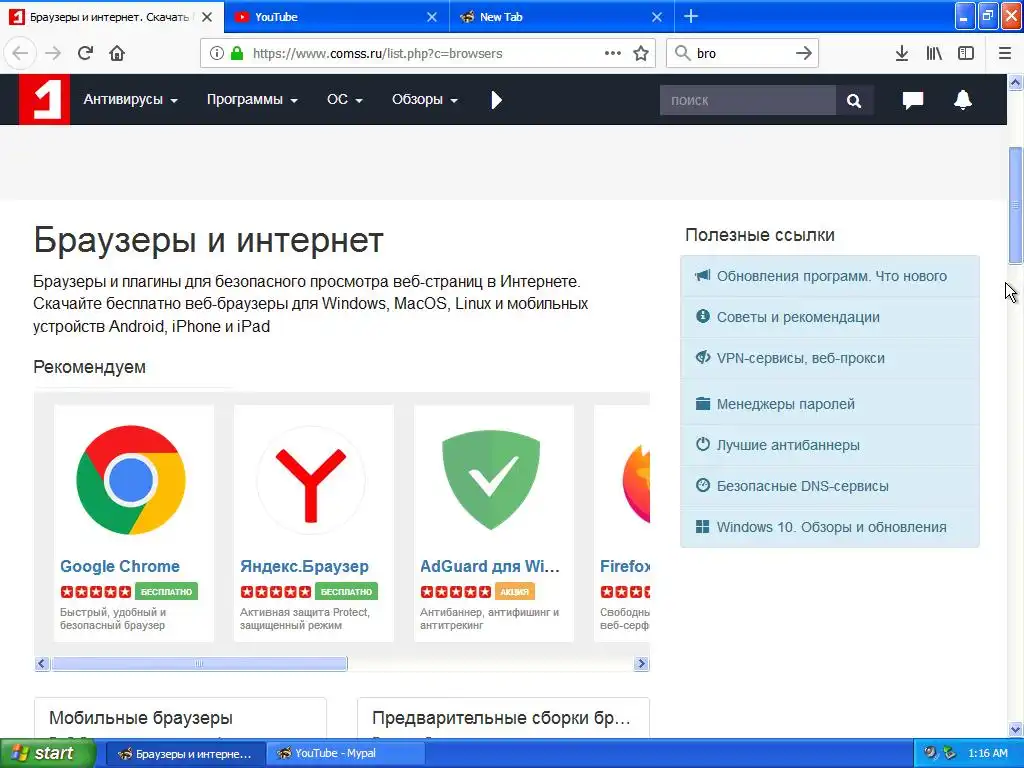This screenshot has height=768, width=1024.
Task: Click the carousel horizontal scrollbar thumb
Action: (199, 664)
